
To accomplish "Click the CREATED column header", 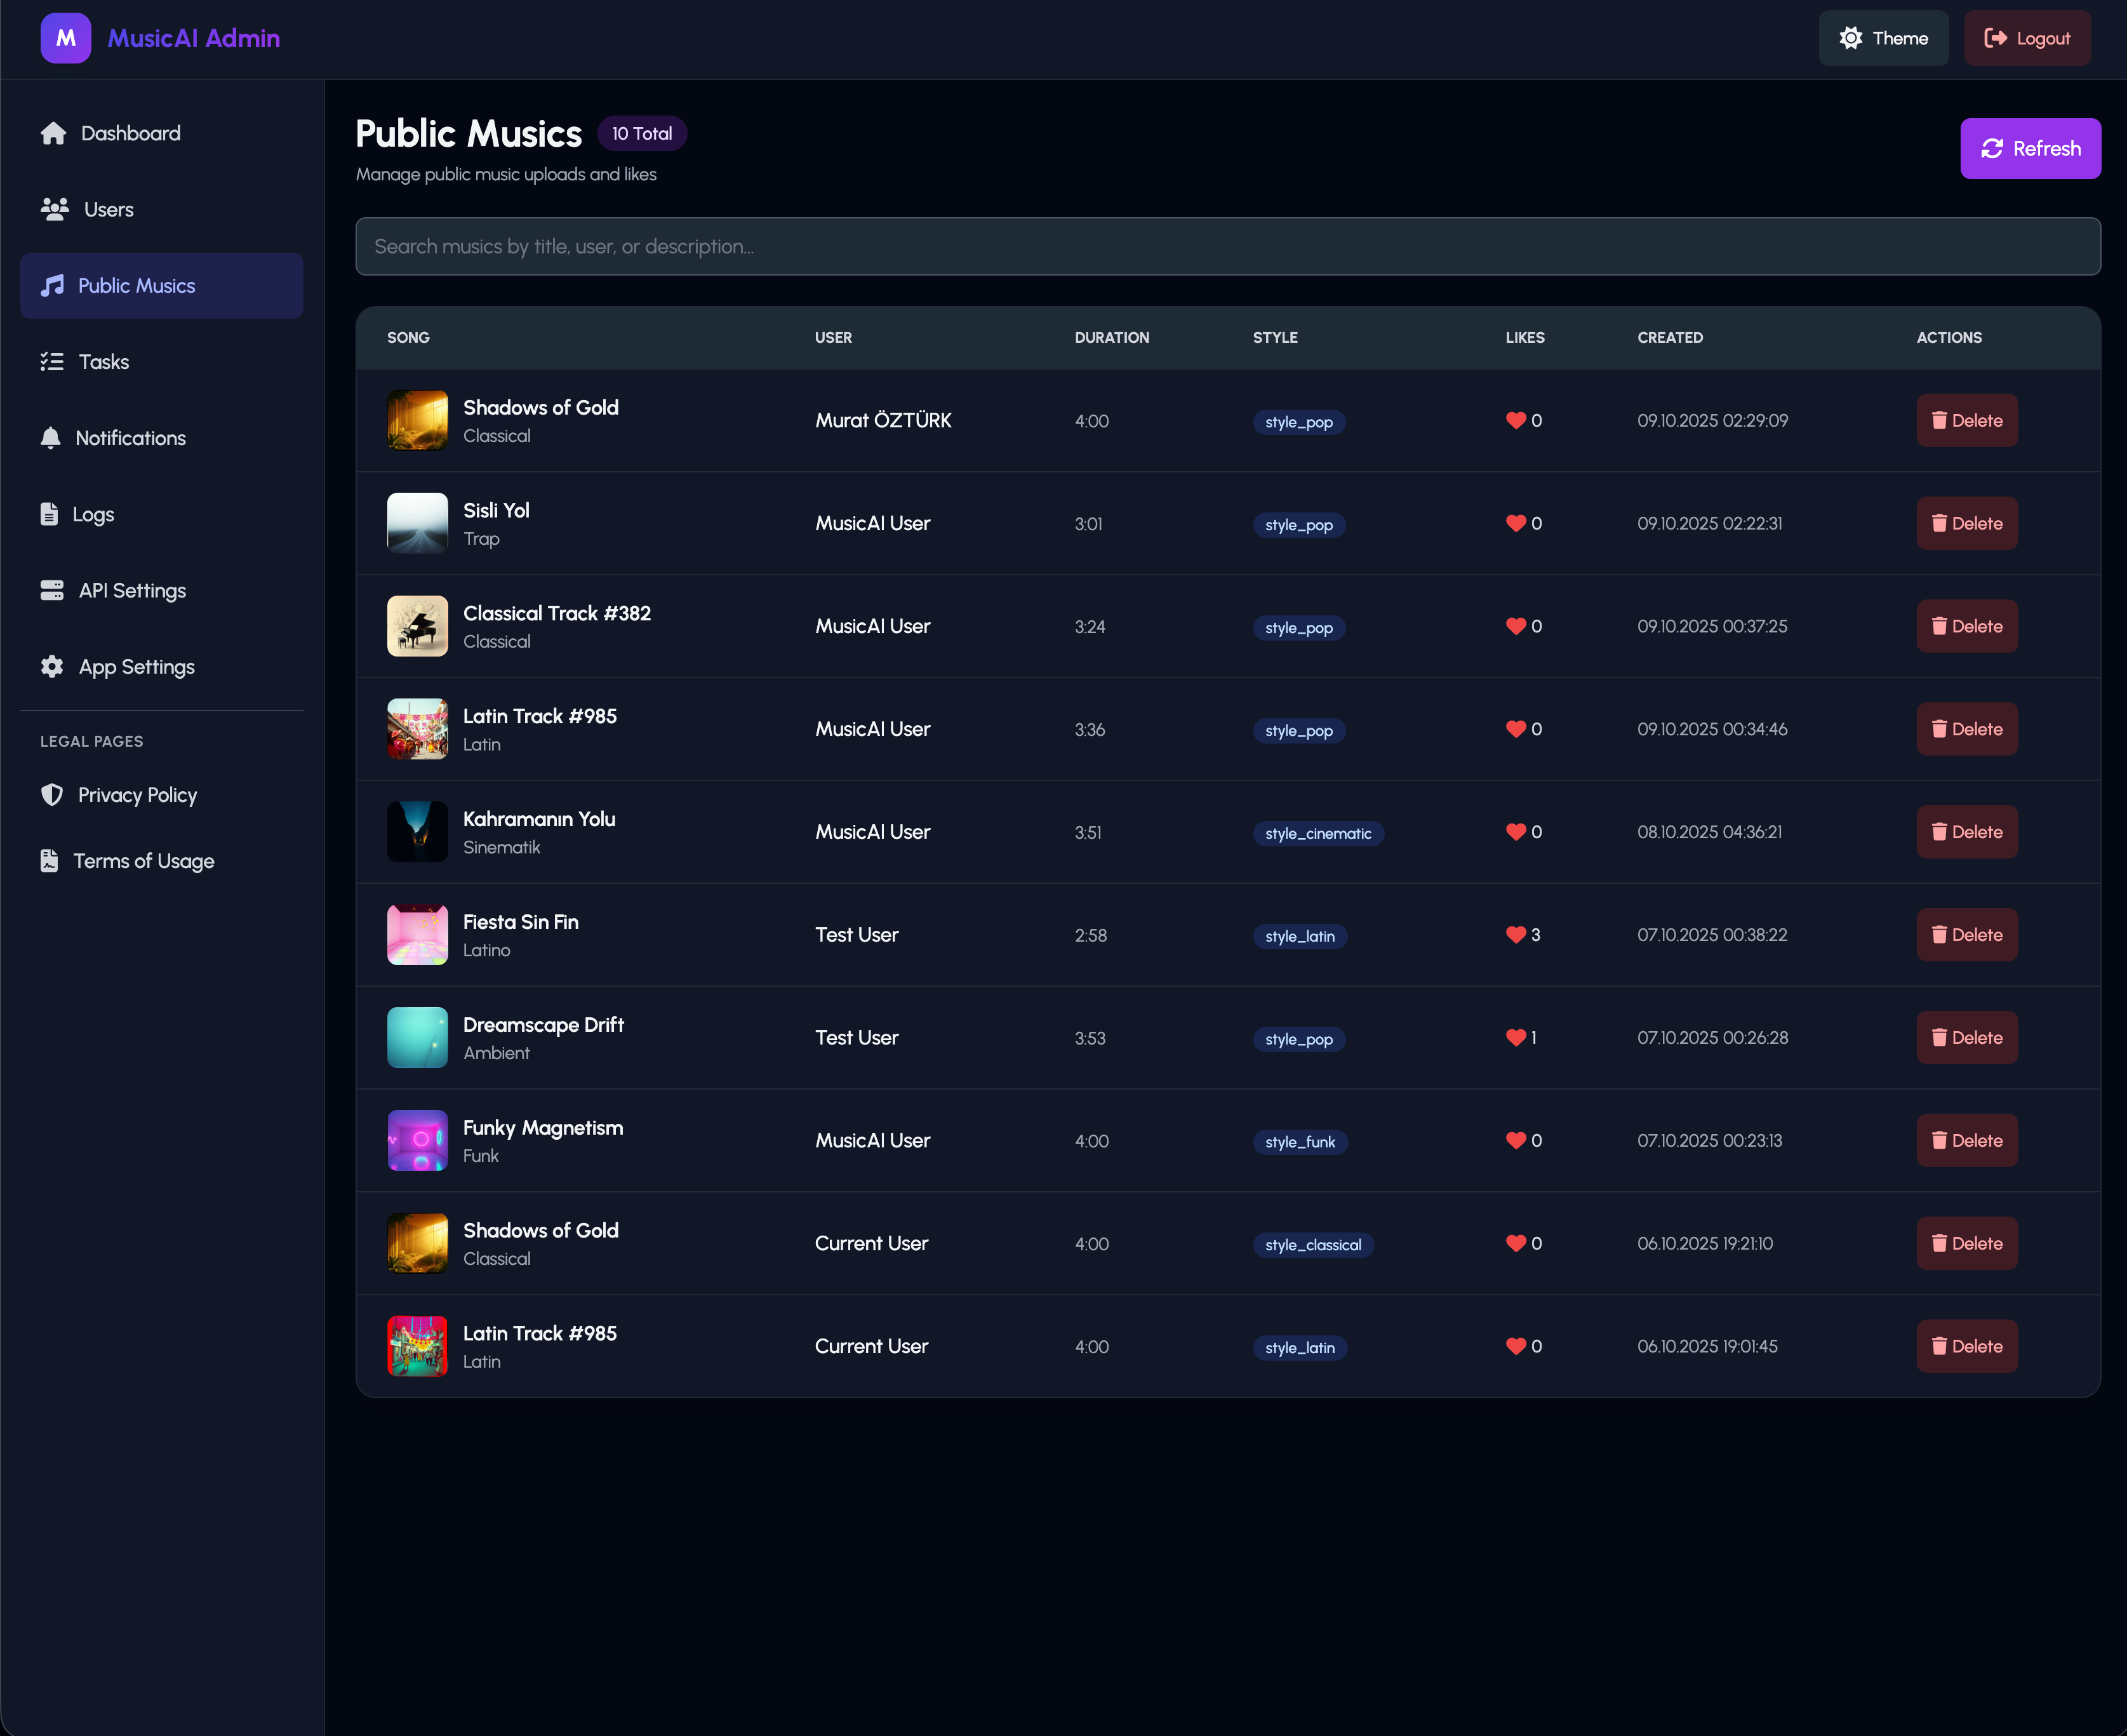I will coord(1669,338).
